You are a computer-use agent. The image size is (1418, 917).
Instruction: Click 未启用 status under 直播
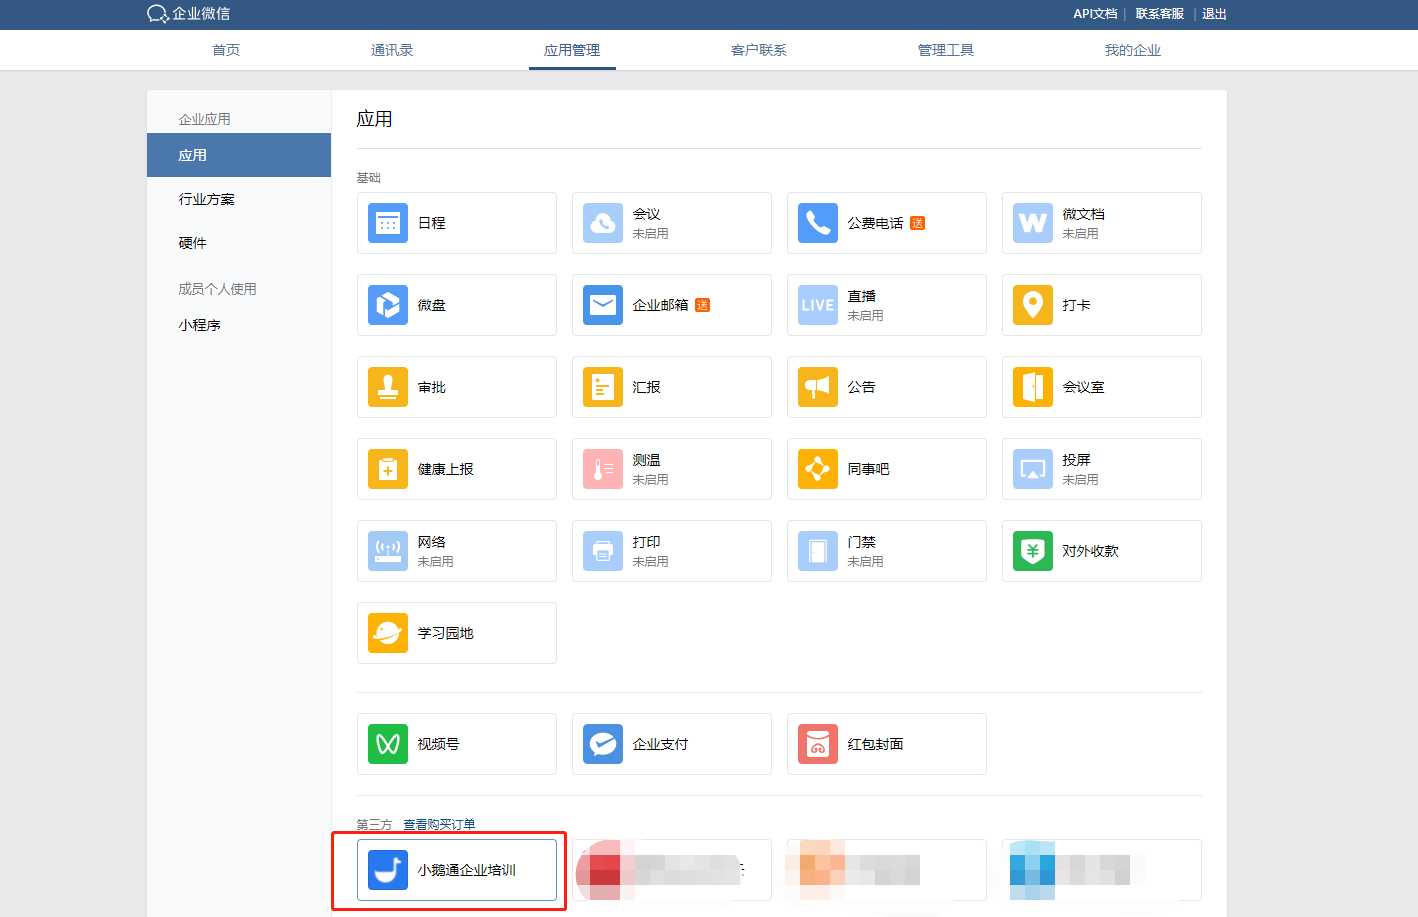click(x=866, y=315)
